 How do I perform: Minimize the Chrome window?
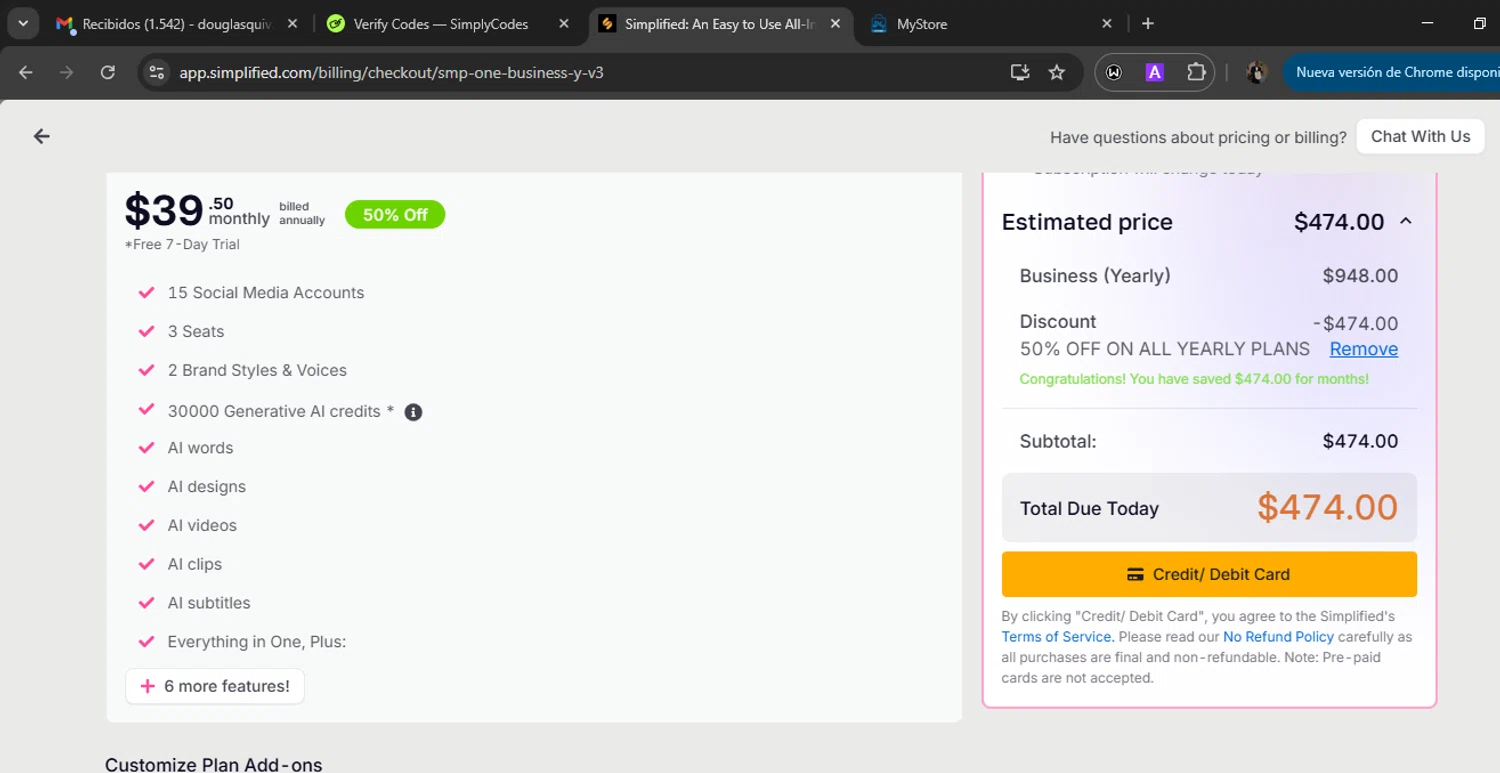pos(1427,23)
